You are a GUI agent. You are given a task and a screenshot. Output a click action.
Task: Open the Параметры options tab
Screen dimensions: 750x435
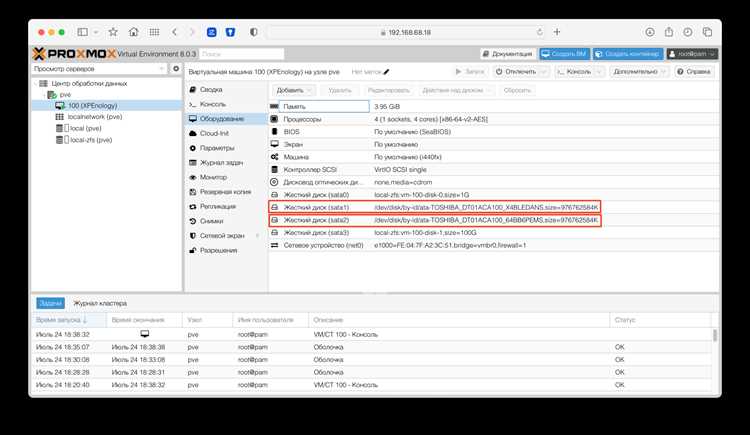(217, 148)
